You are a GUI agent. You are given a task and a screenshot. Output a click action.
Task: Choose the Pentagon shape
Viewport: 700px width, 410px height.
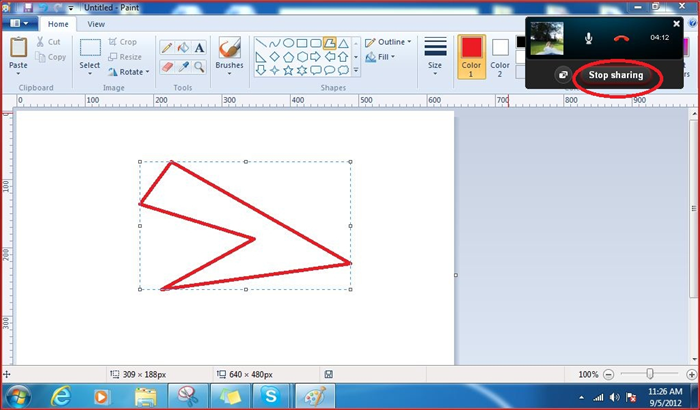pyautogui.click(x=289, y=57)
